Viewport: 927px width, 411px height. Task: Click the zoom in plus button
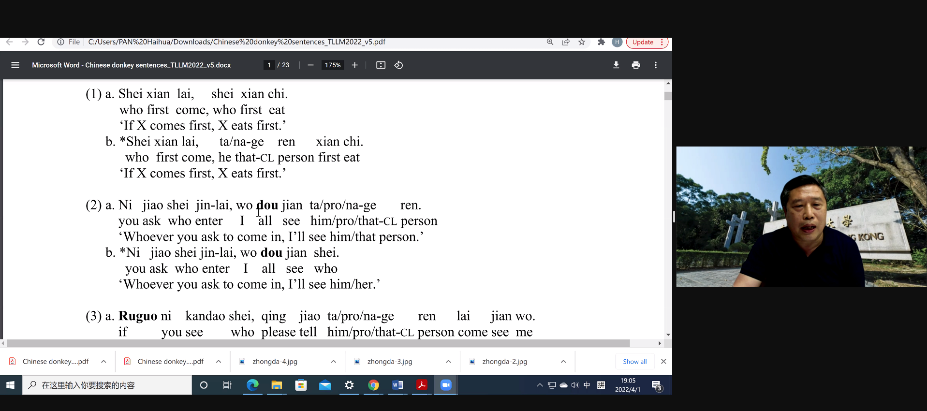click(354, 65)
